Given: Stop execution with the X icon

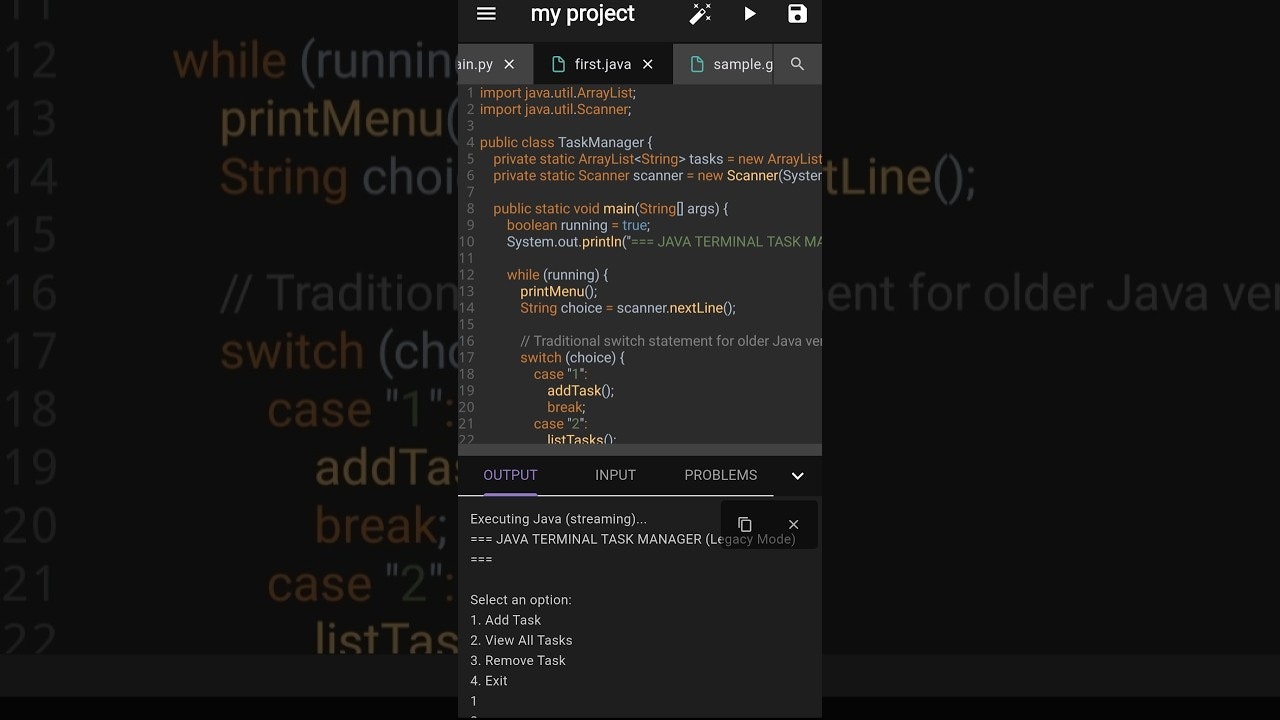Looking at the screenshot, I should coord(793,524).
